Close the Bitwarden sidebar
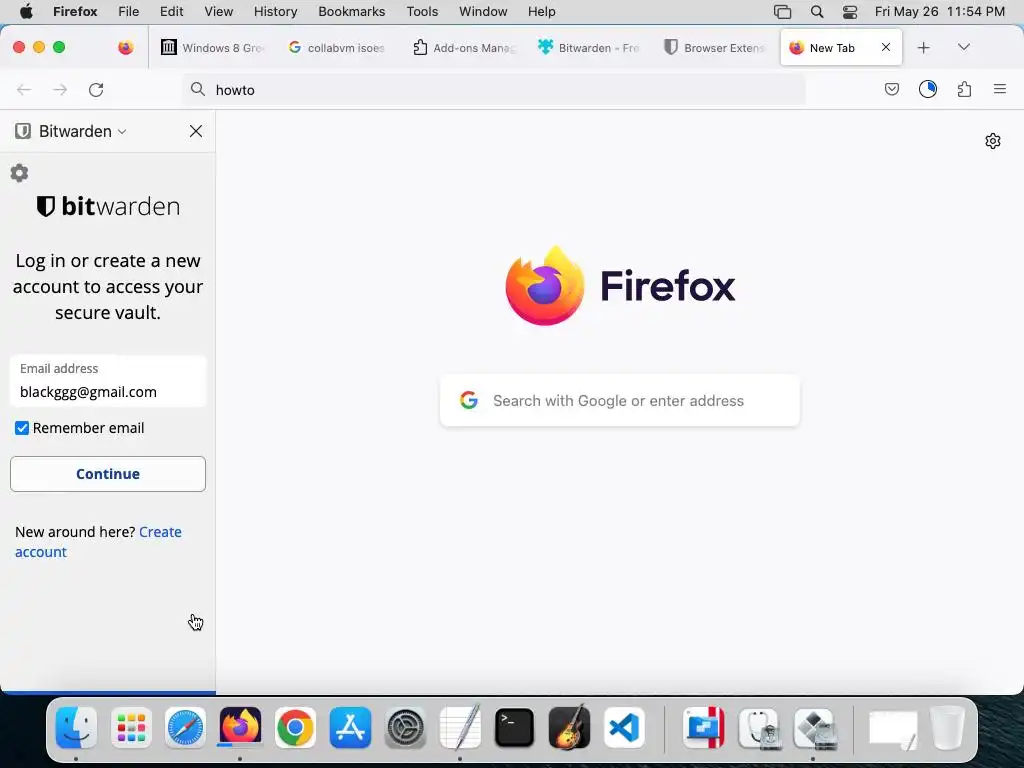 pyautogui.click(x=196, y=131)
